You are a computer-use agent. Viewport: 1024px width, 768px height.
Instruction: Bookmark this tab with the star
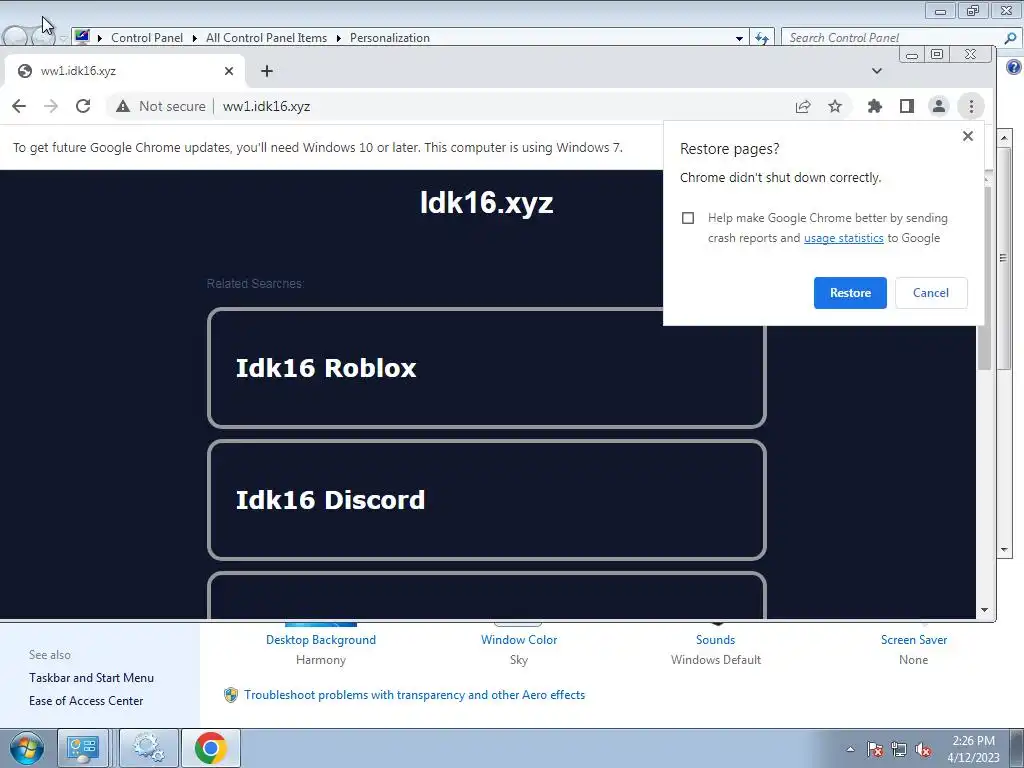(x=835, y=106)
